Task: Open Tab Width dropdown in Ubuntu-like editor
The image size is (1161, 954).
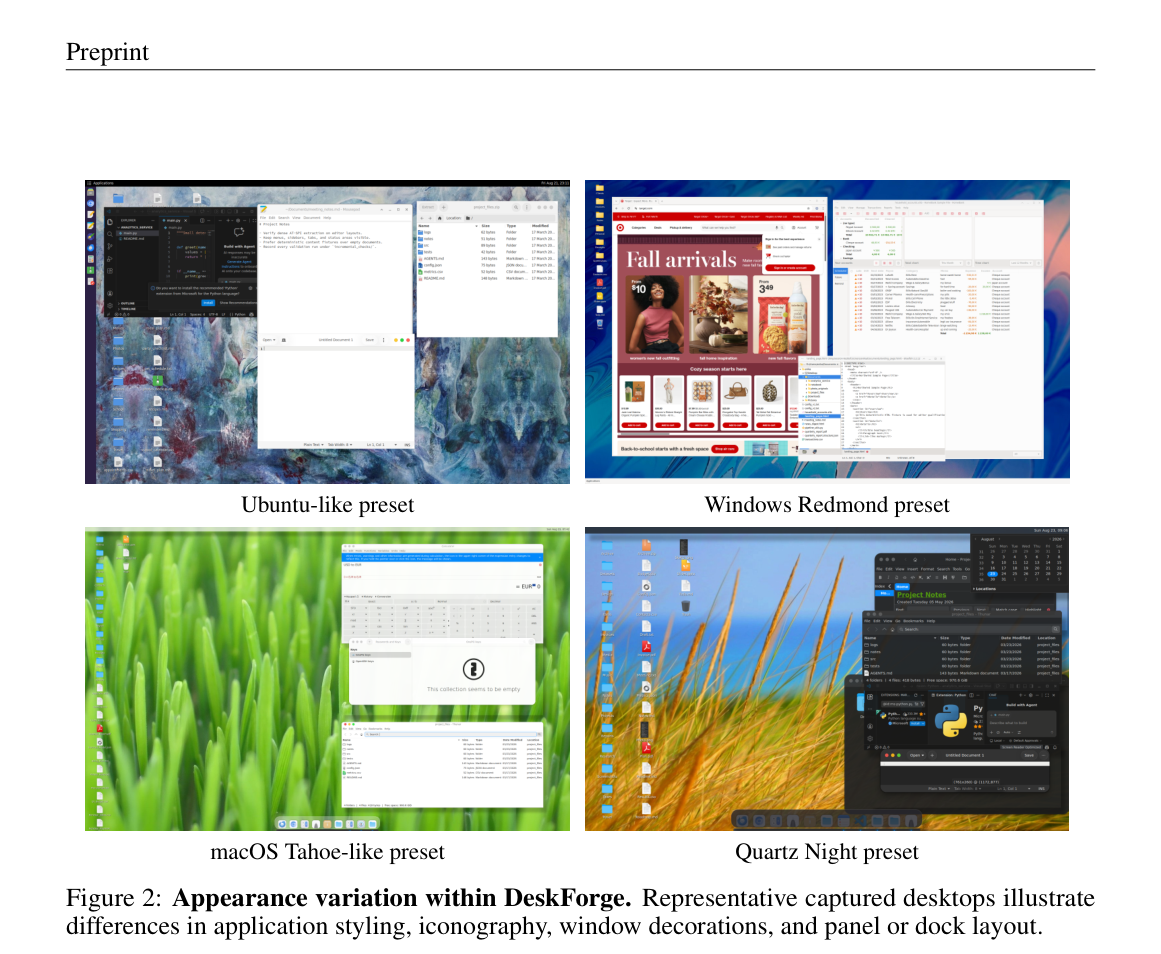Action: tap(340, 444)
